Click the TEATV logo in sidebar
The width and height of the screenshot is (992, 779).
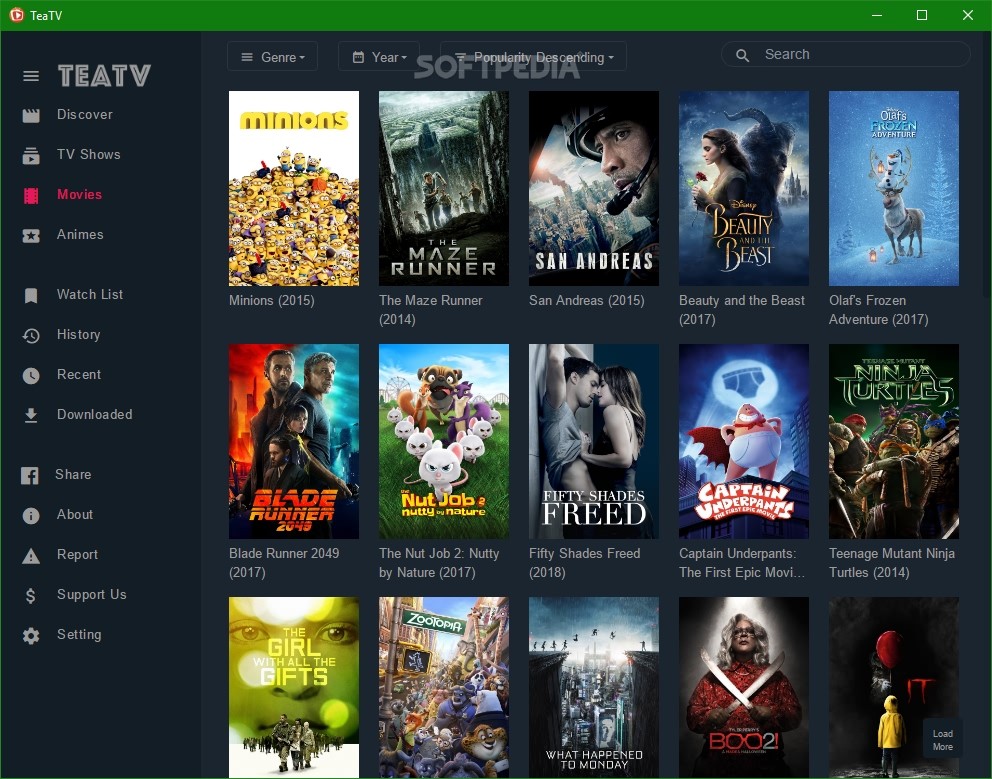[104, 76]
